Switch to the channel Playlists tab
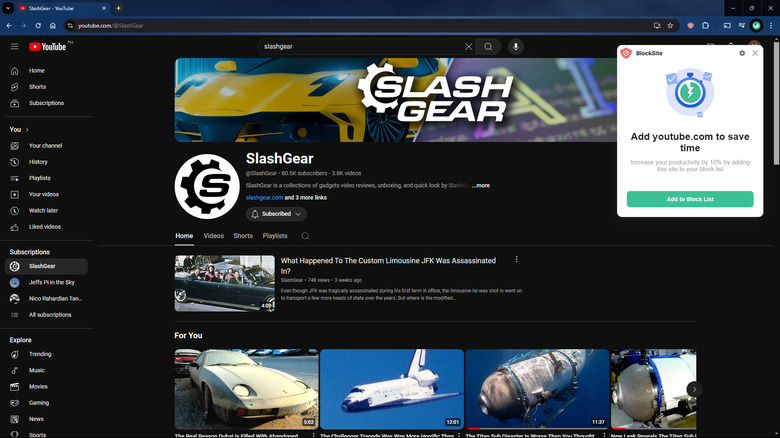The height and width of the screenshot is (438, 780). (x=275, y=236)
